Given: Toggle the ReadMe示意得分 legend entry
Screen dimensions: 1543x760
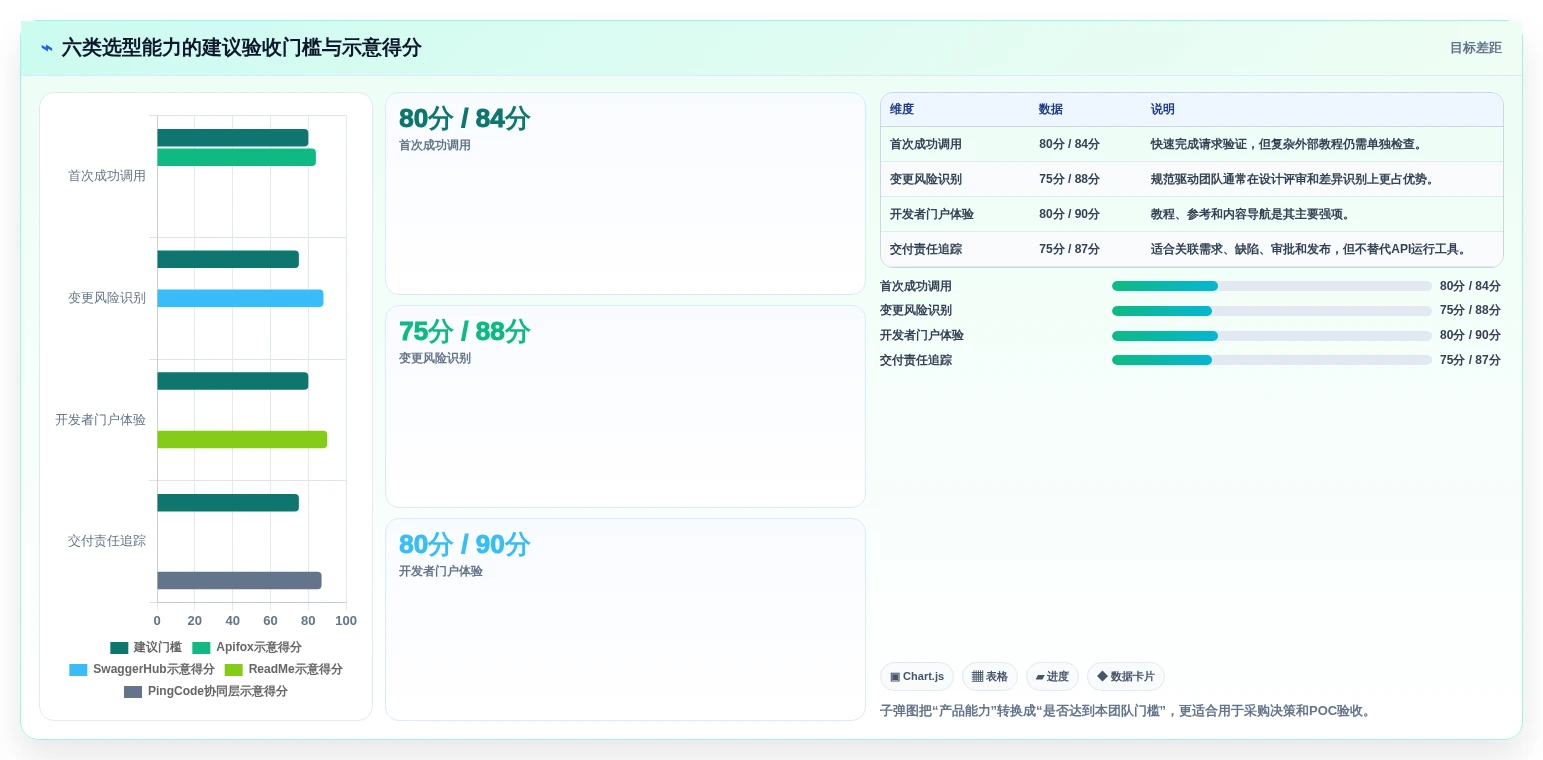Looking at the screenshot, I should [283, 669].
